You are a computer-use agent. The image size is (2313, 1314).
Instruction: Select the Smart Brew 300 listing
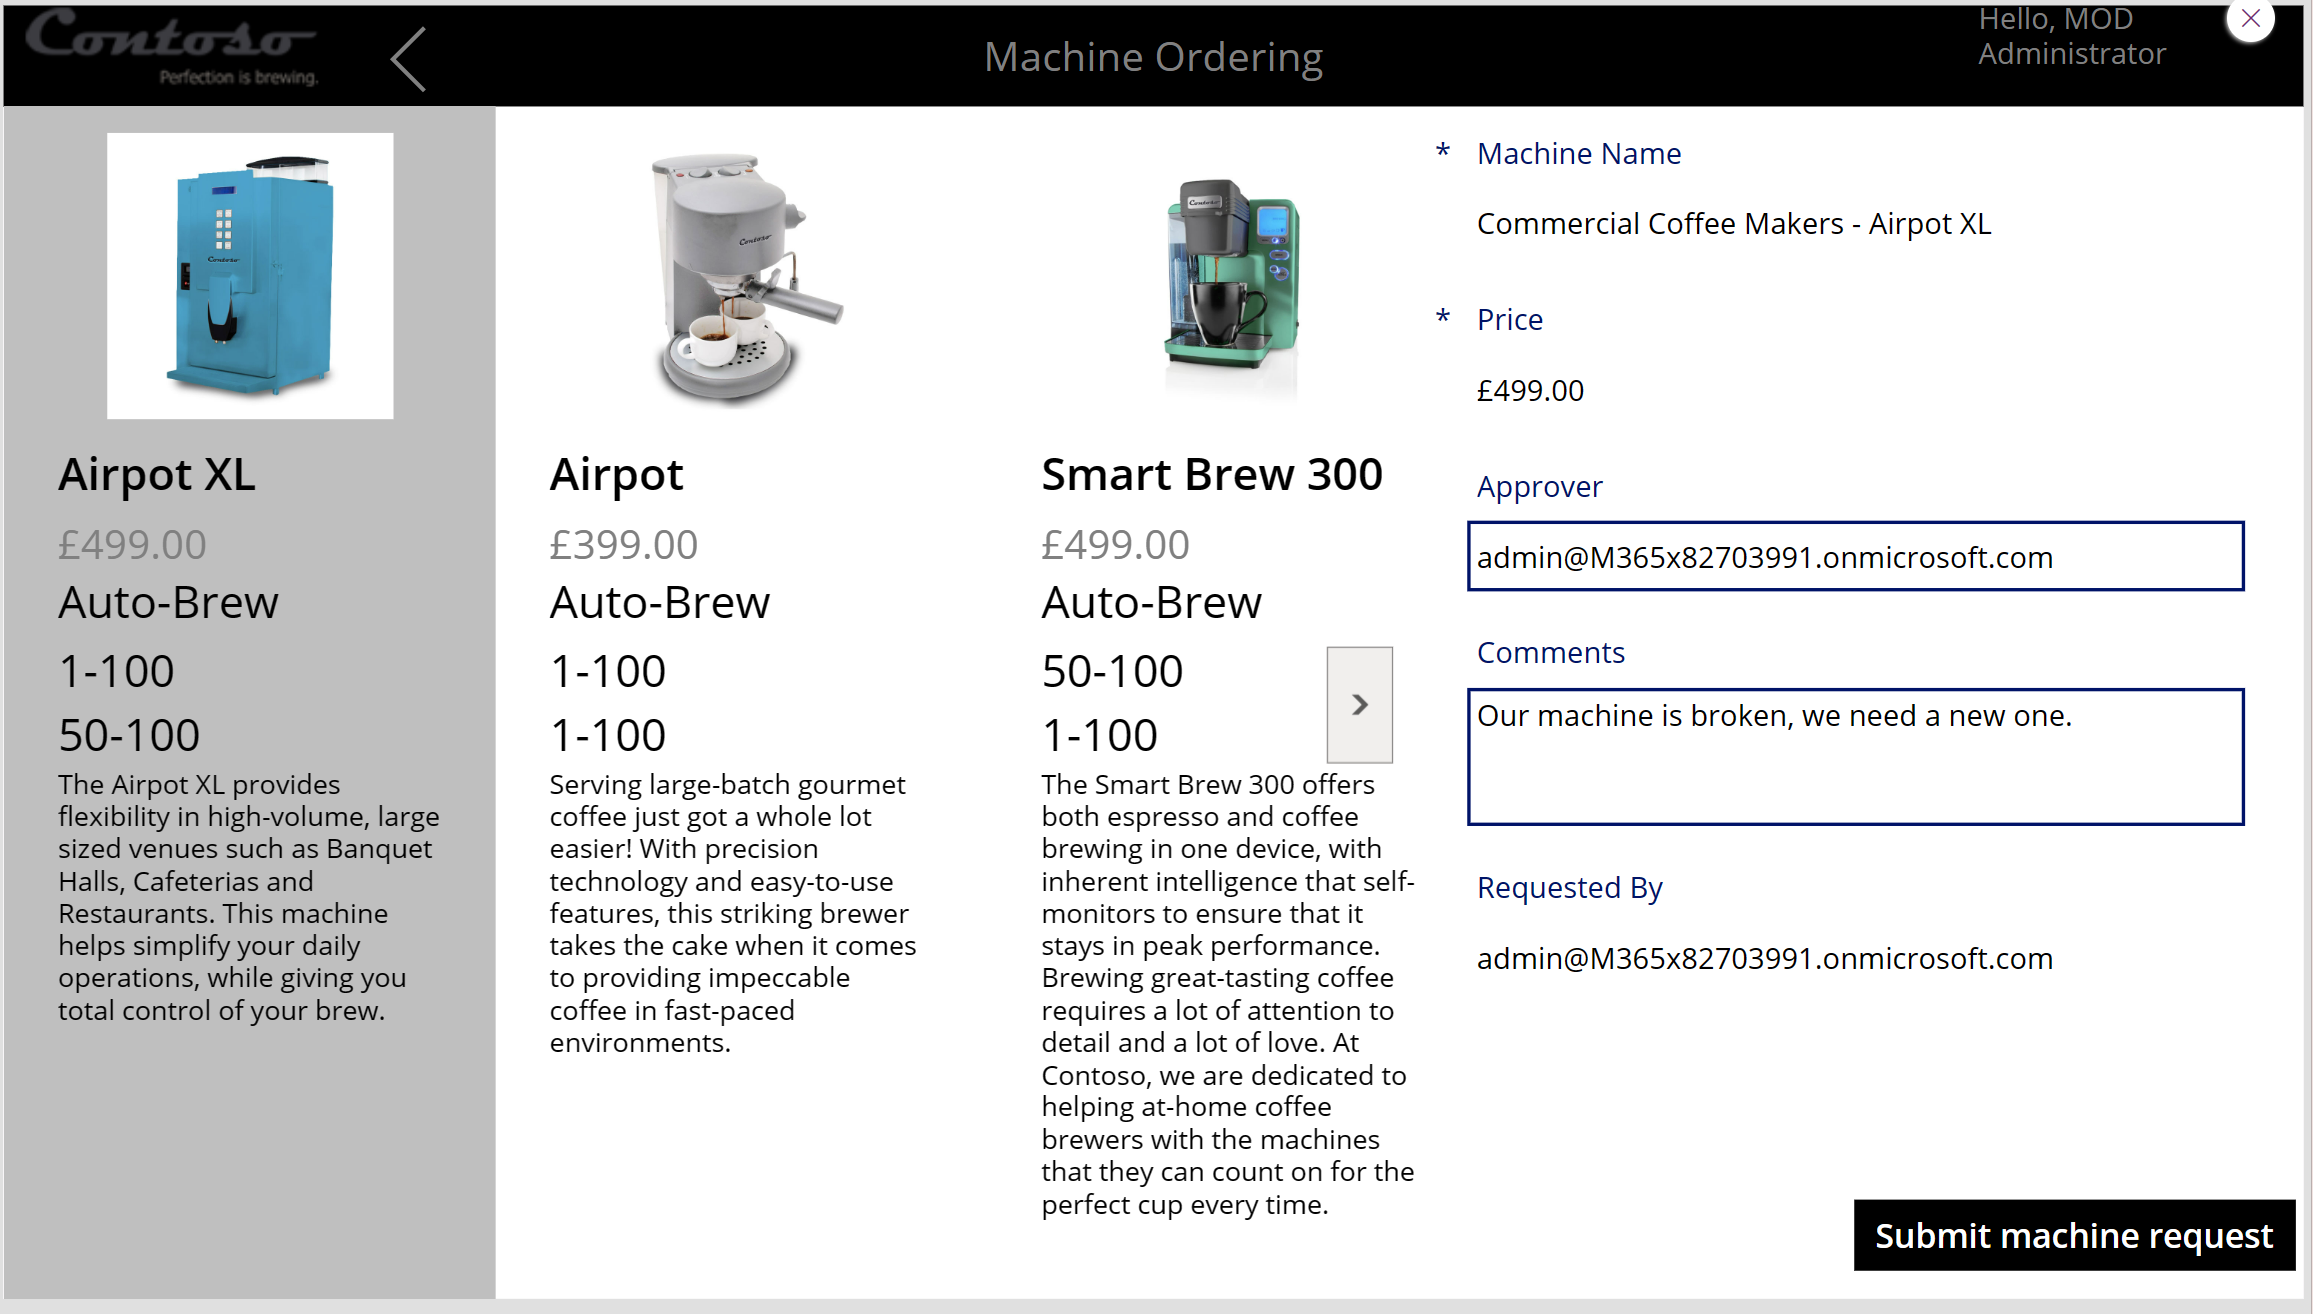pos(1211,474)
